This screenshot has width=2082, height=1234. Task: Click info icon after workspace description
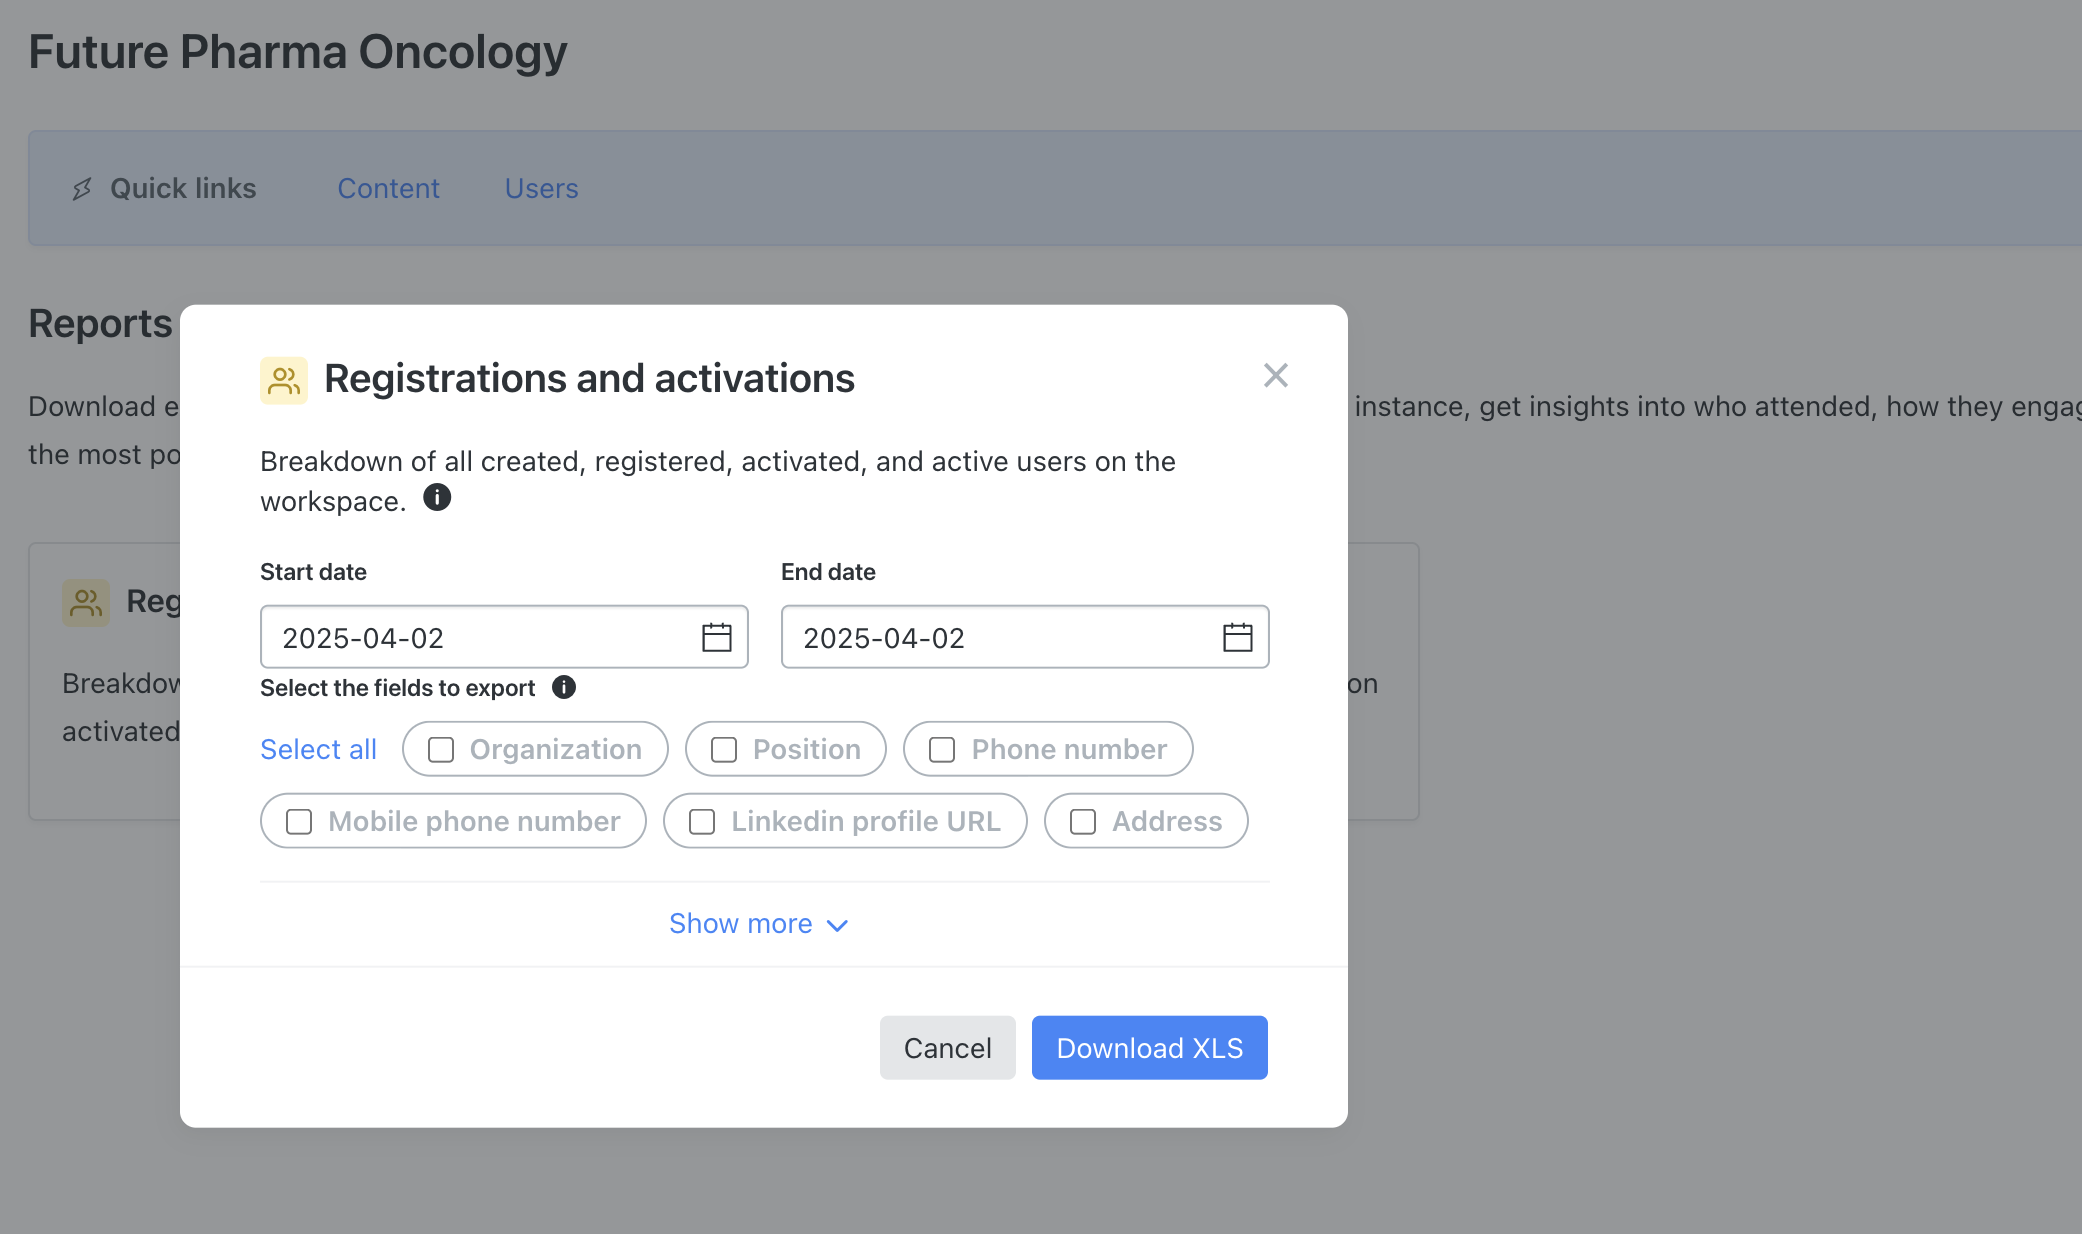pos(437,497)
